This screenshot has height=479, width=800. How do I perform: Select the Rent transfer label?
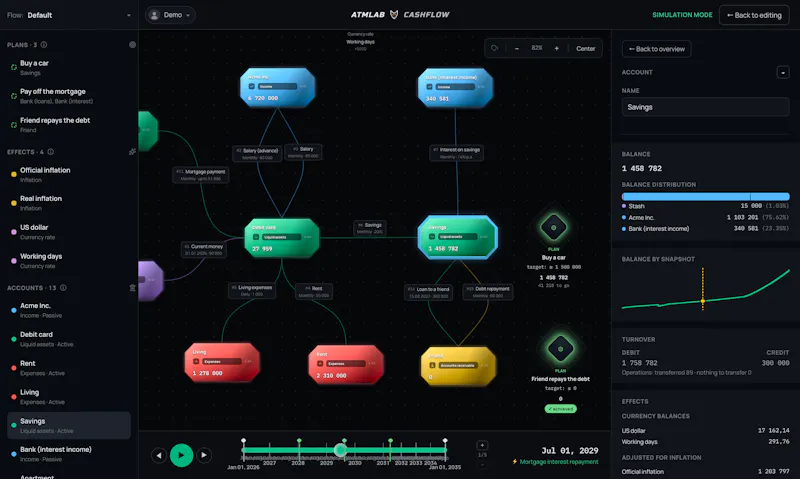tap(314, 291)
